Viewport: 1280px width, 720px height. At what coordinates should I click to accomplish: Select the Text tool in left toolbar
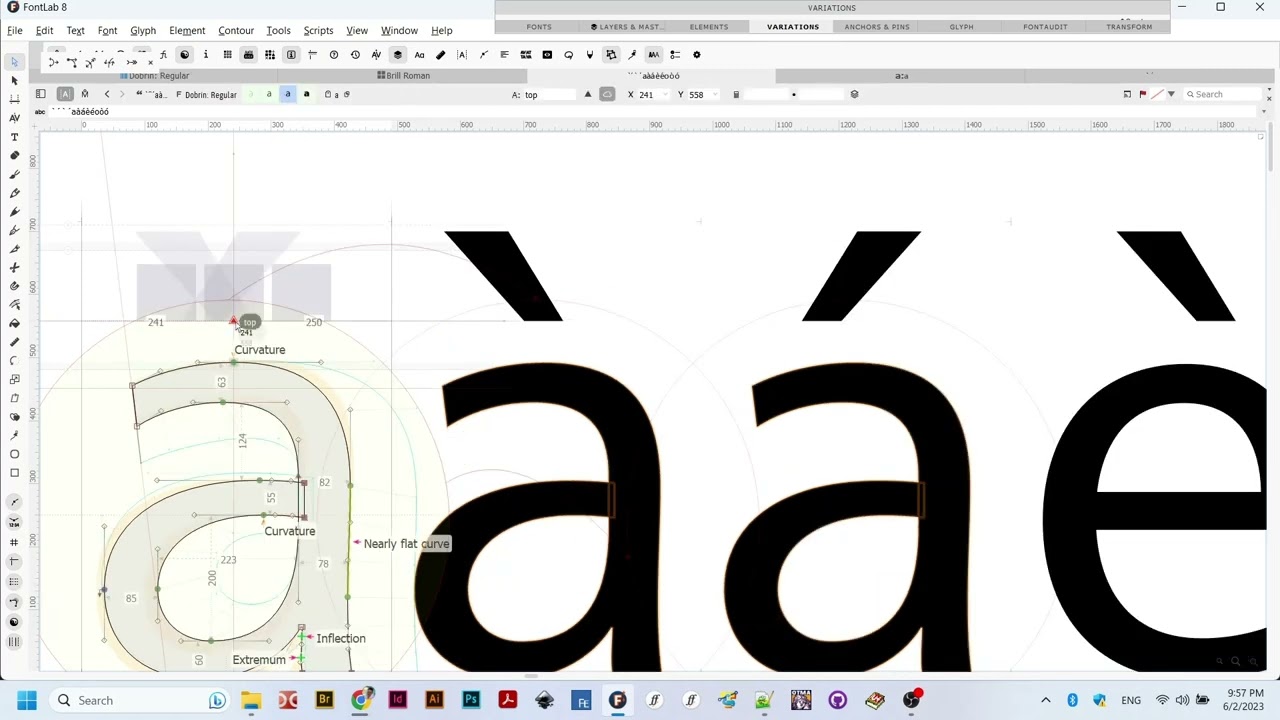point(14,137)
